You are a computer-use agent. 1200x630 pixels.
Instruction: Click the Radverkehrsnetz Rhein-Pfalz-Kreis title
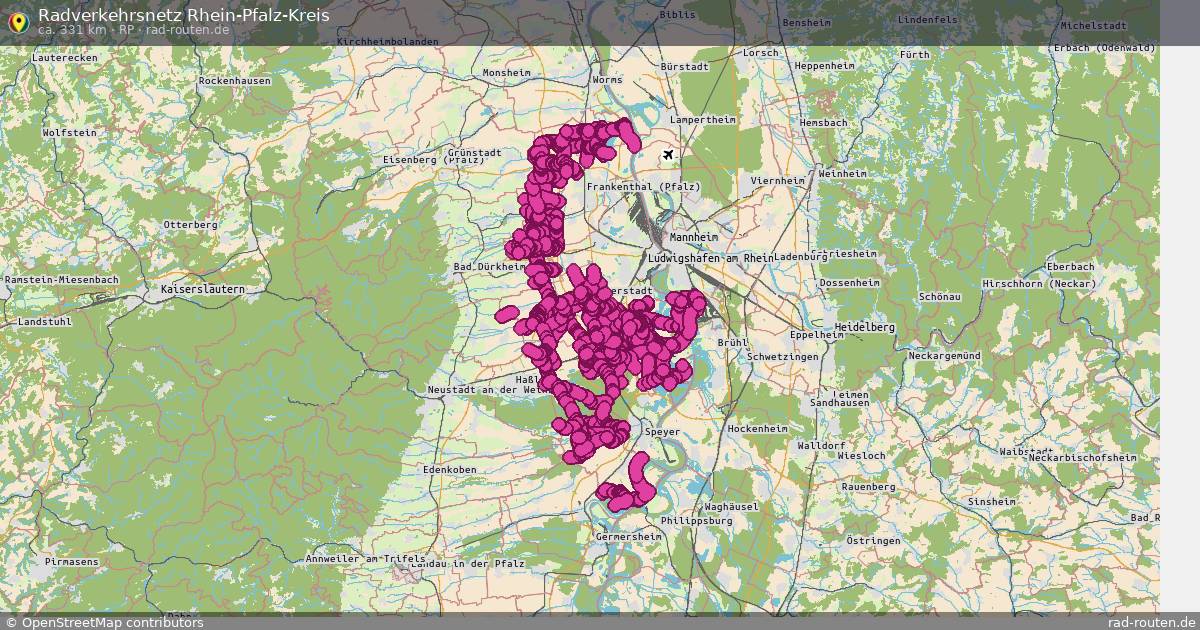(x=183, y=14)
